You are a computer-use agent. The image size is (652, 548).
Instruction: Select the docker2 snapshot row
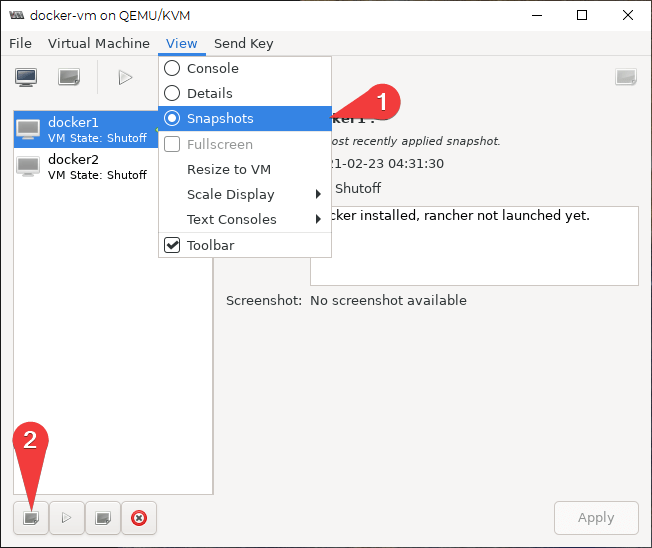[86, 166]
